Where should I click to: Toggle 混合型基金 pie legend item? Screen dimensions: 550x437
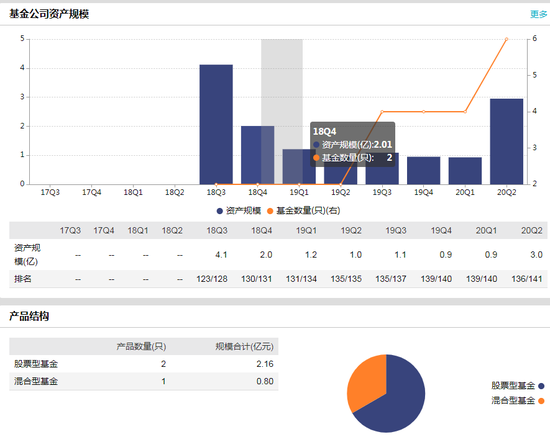[518, 401]
